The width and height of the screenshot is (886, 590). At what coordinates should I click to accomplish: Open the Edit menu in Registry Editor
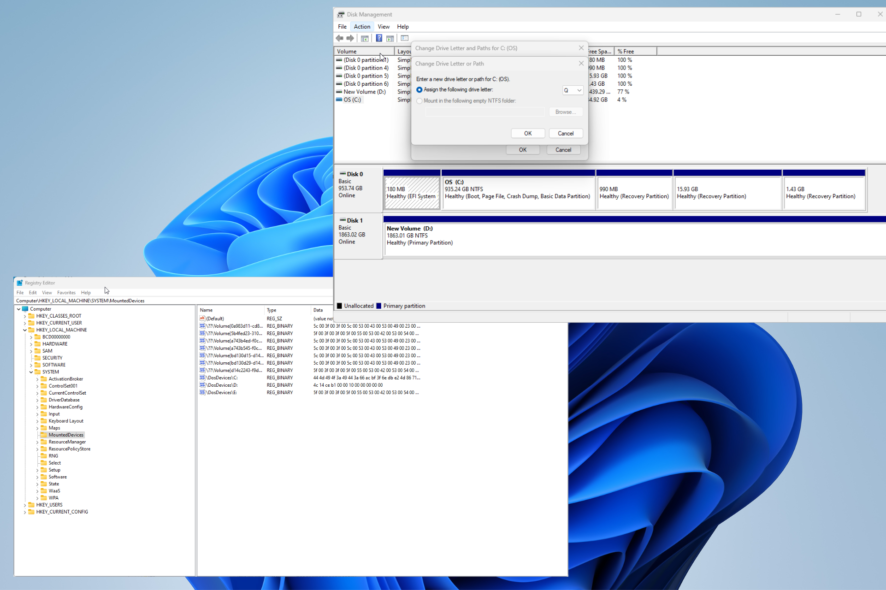click(x=33, y=293)
